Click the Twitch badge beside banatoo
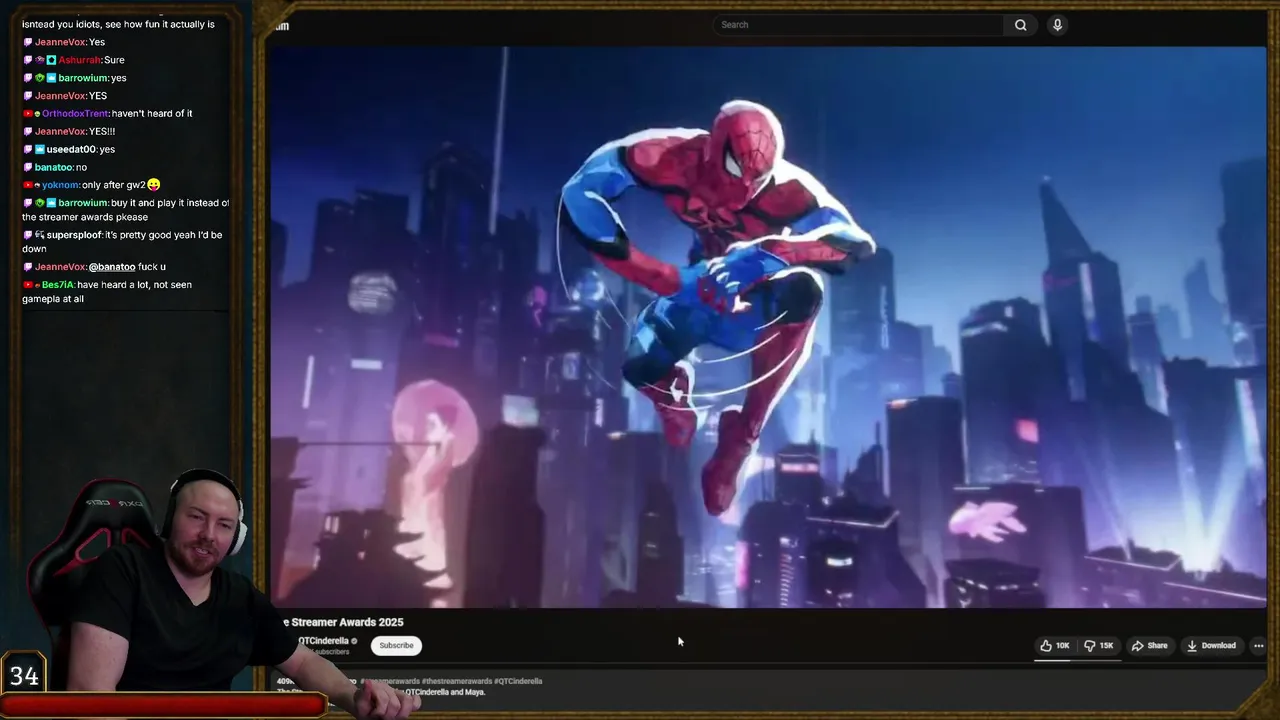Image resolution: width=1280 pixels, height=720 pixels. pyautogui.click(x=28, y=167)
